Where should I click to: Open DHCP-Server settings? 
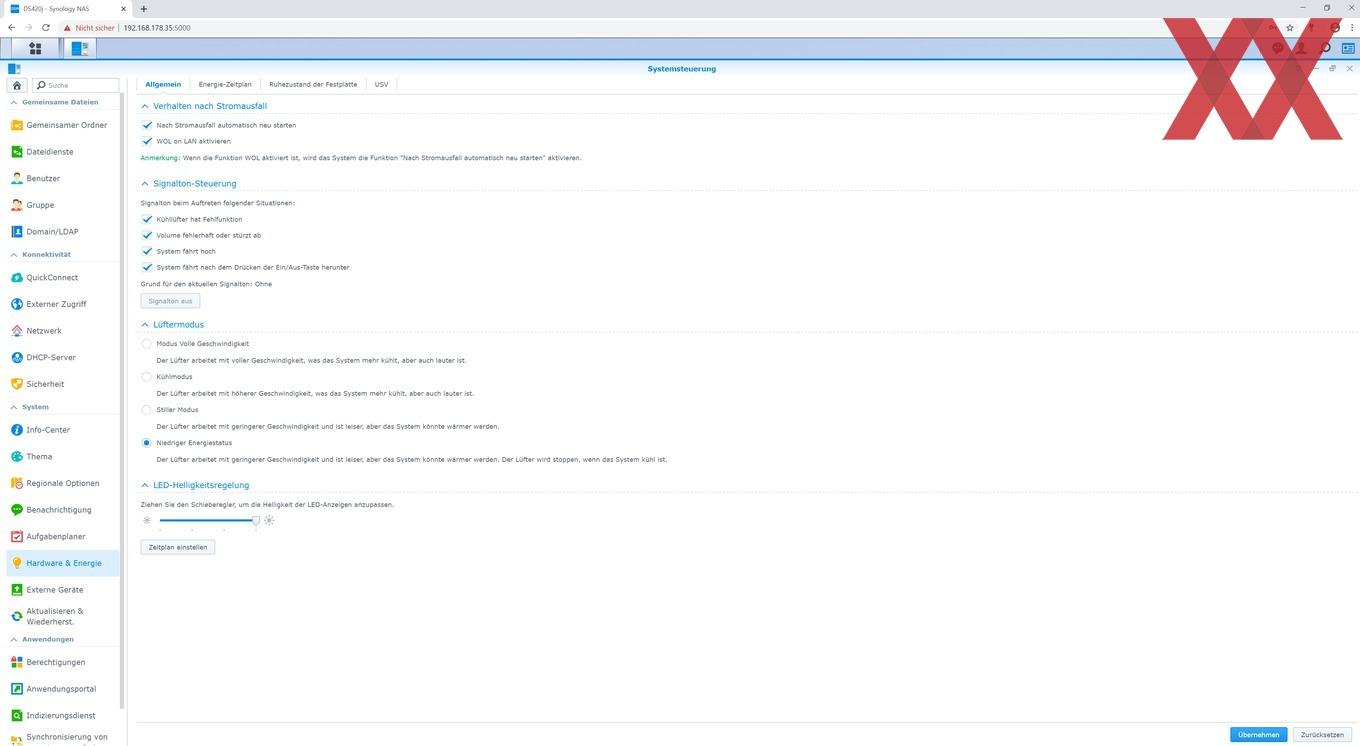pyautogui.click(x=62, y=357)
